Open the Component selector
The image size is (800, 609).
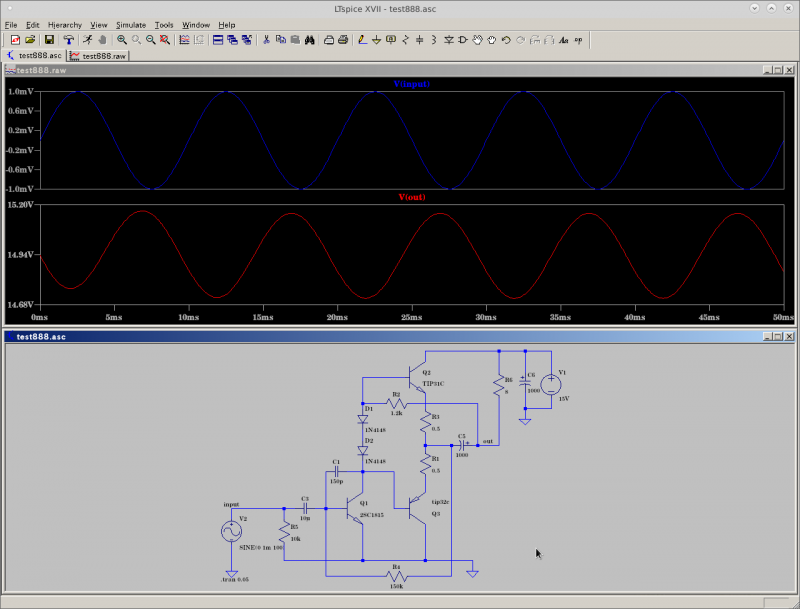pos(463,40)
